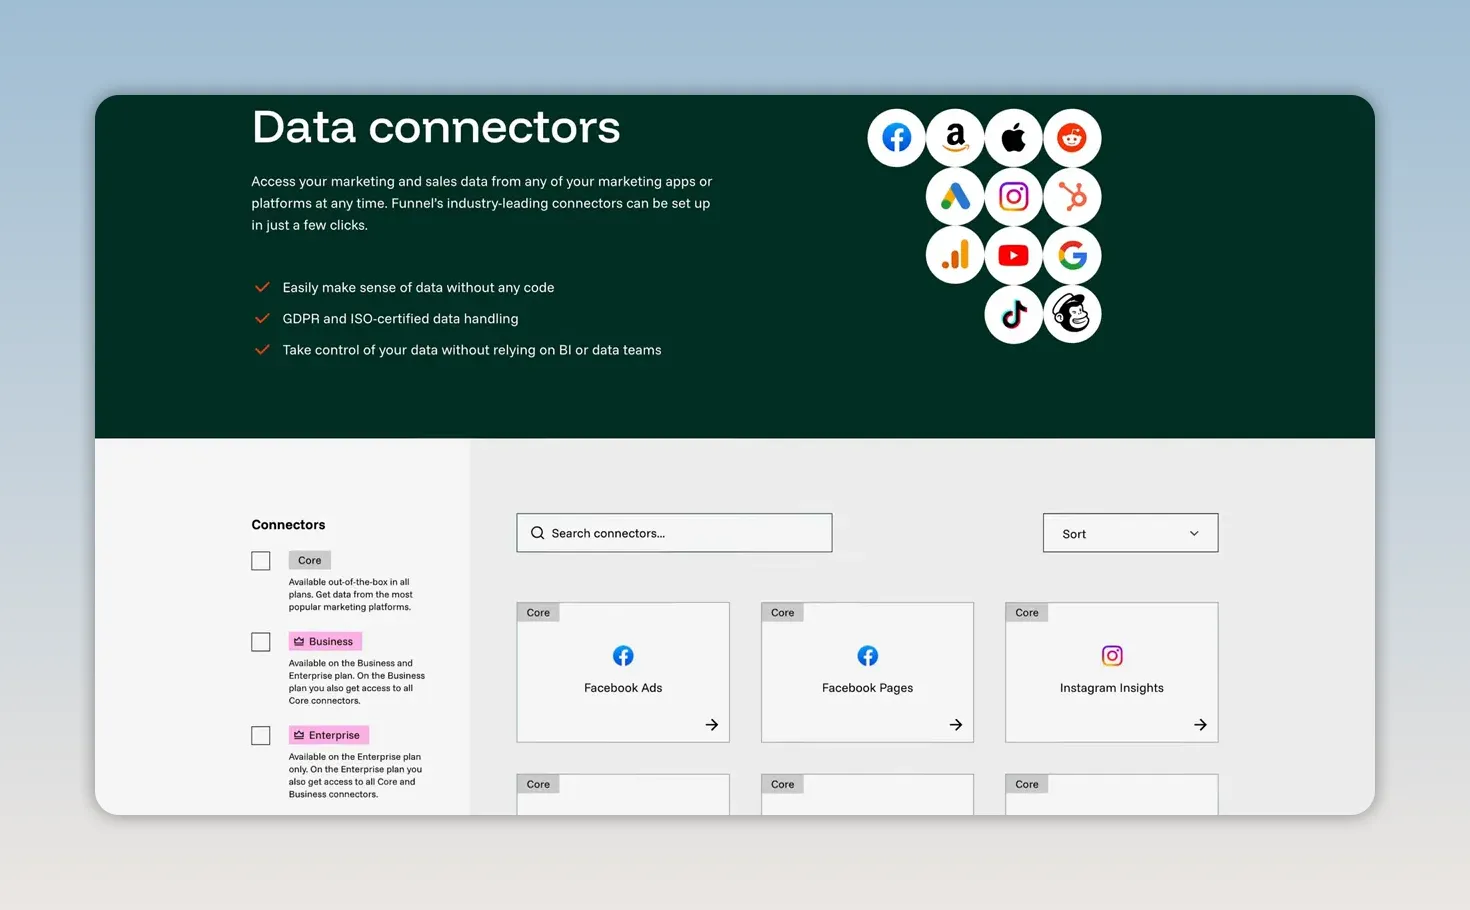
Task: Click the Core tag on the Facebook Pages card
Action: coord(782,613)
